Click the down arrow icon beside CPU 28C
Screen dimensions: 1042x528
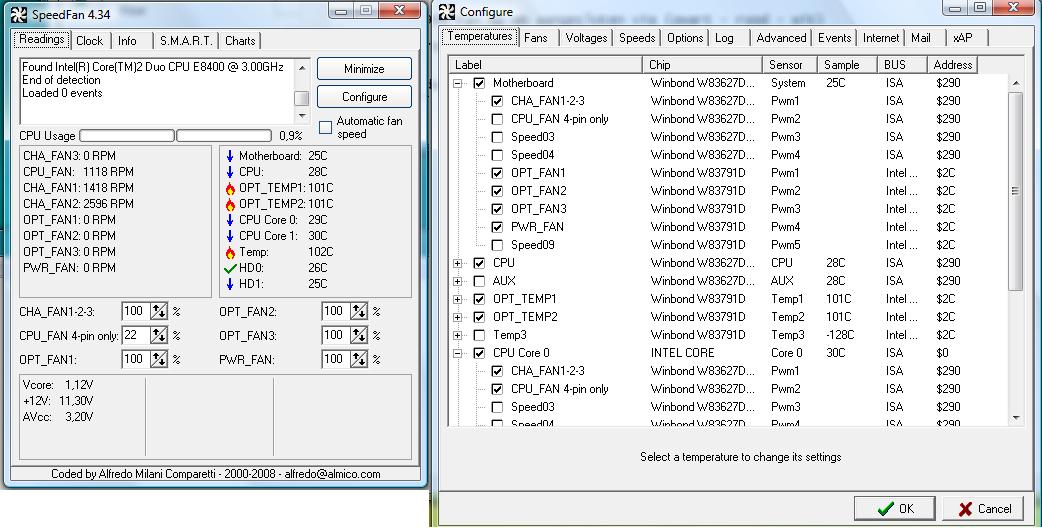[230, 172]
